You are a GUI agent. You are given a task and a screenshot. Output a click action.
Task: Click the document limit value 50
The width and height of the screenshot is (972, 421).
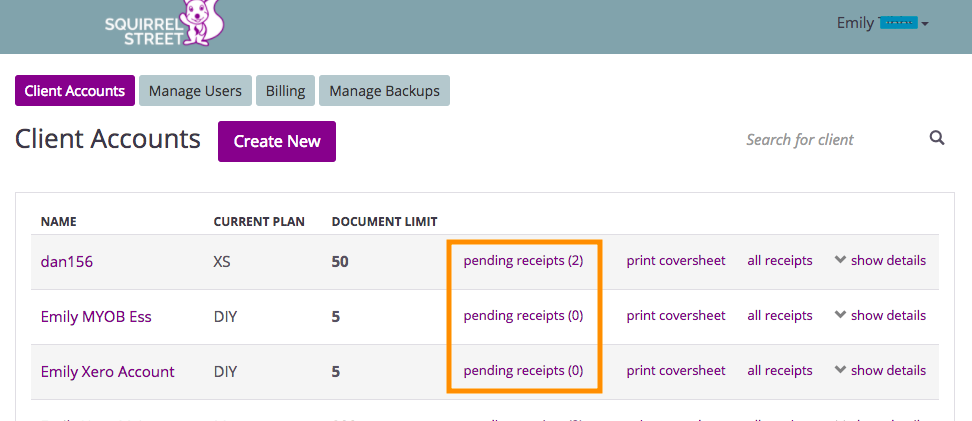coord(340,262)
